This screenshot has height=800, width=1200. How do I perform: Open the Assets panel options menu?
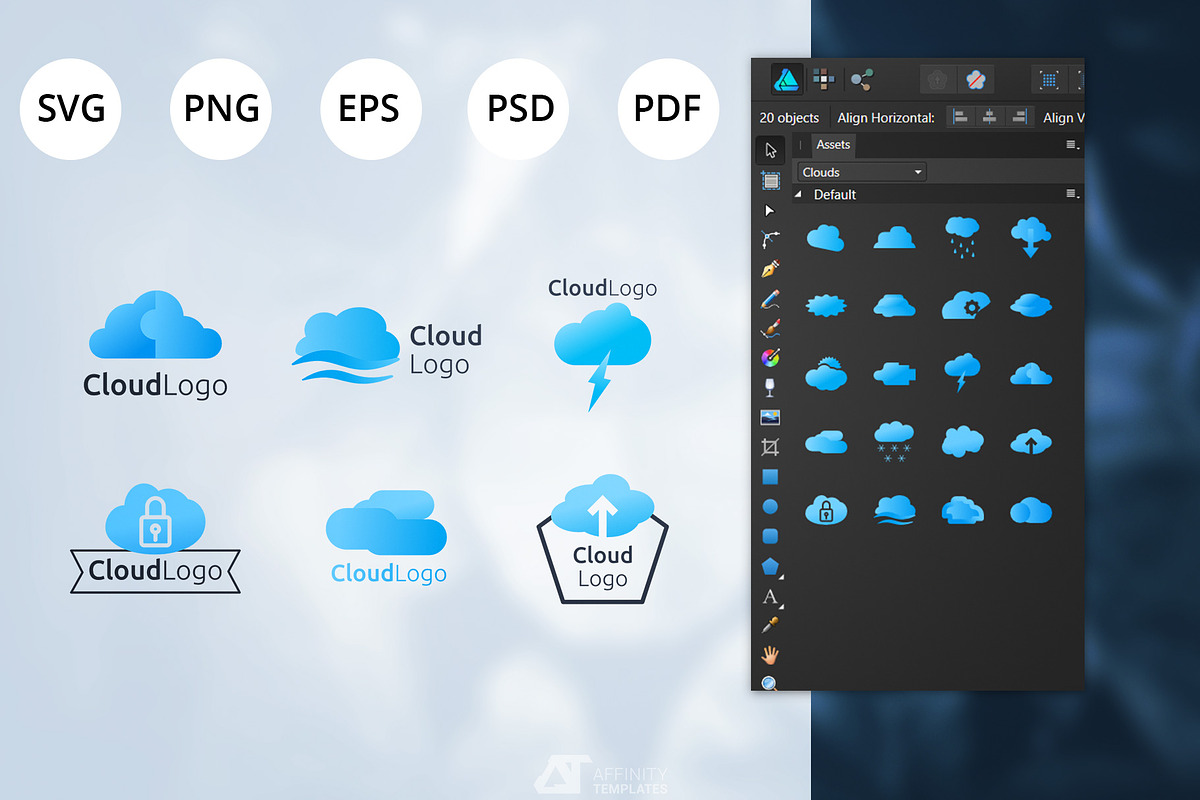[x=1072, y=146]
